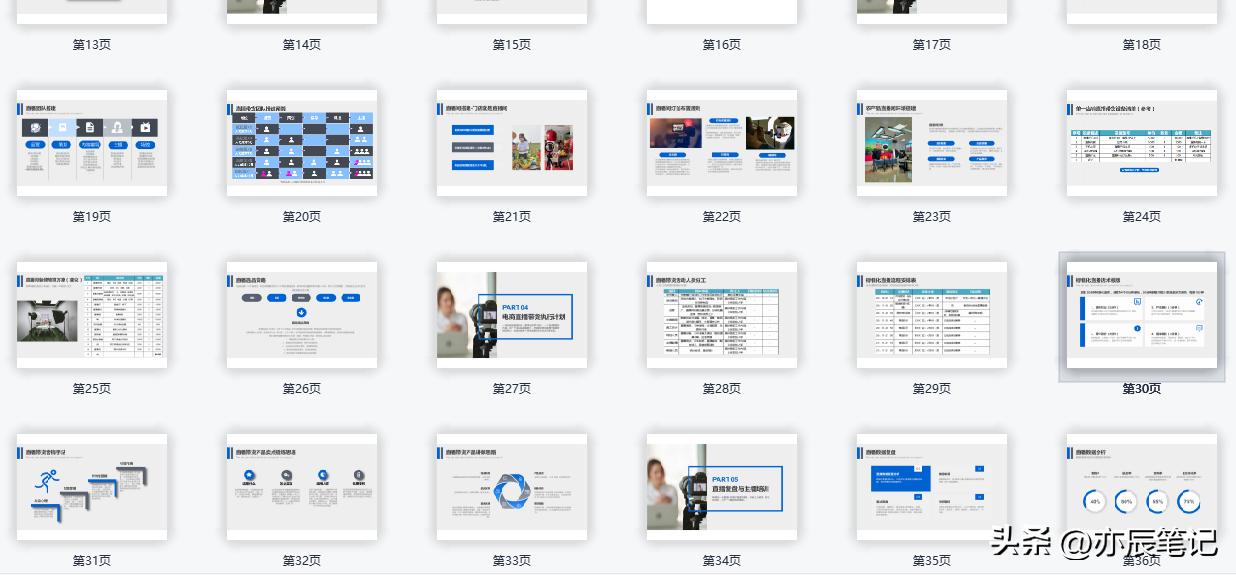The width and height of the screenshot is (1236, 575).
Task: Click the 第19页 caption text
Action: tap(92, 216)
